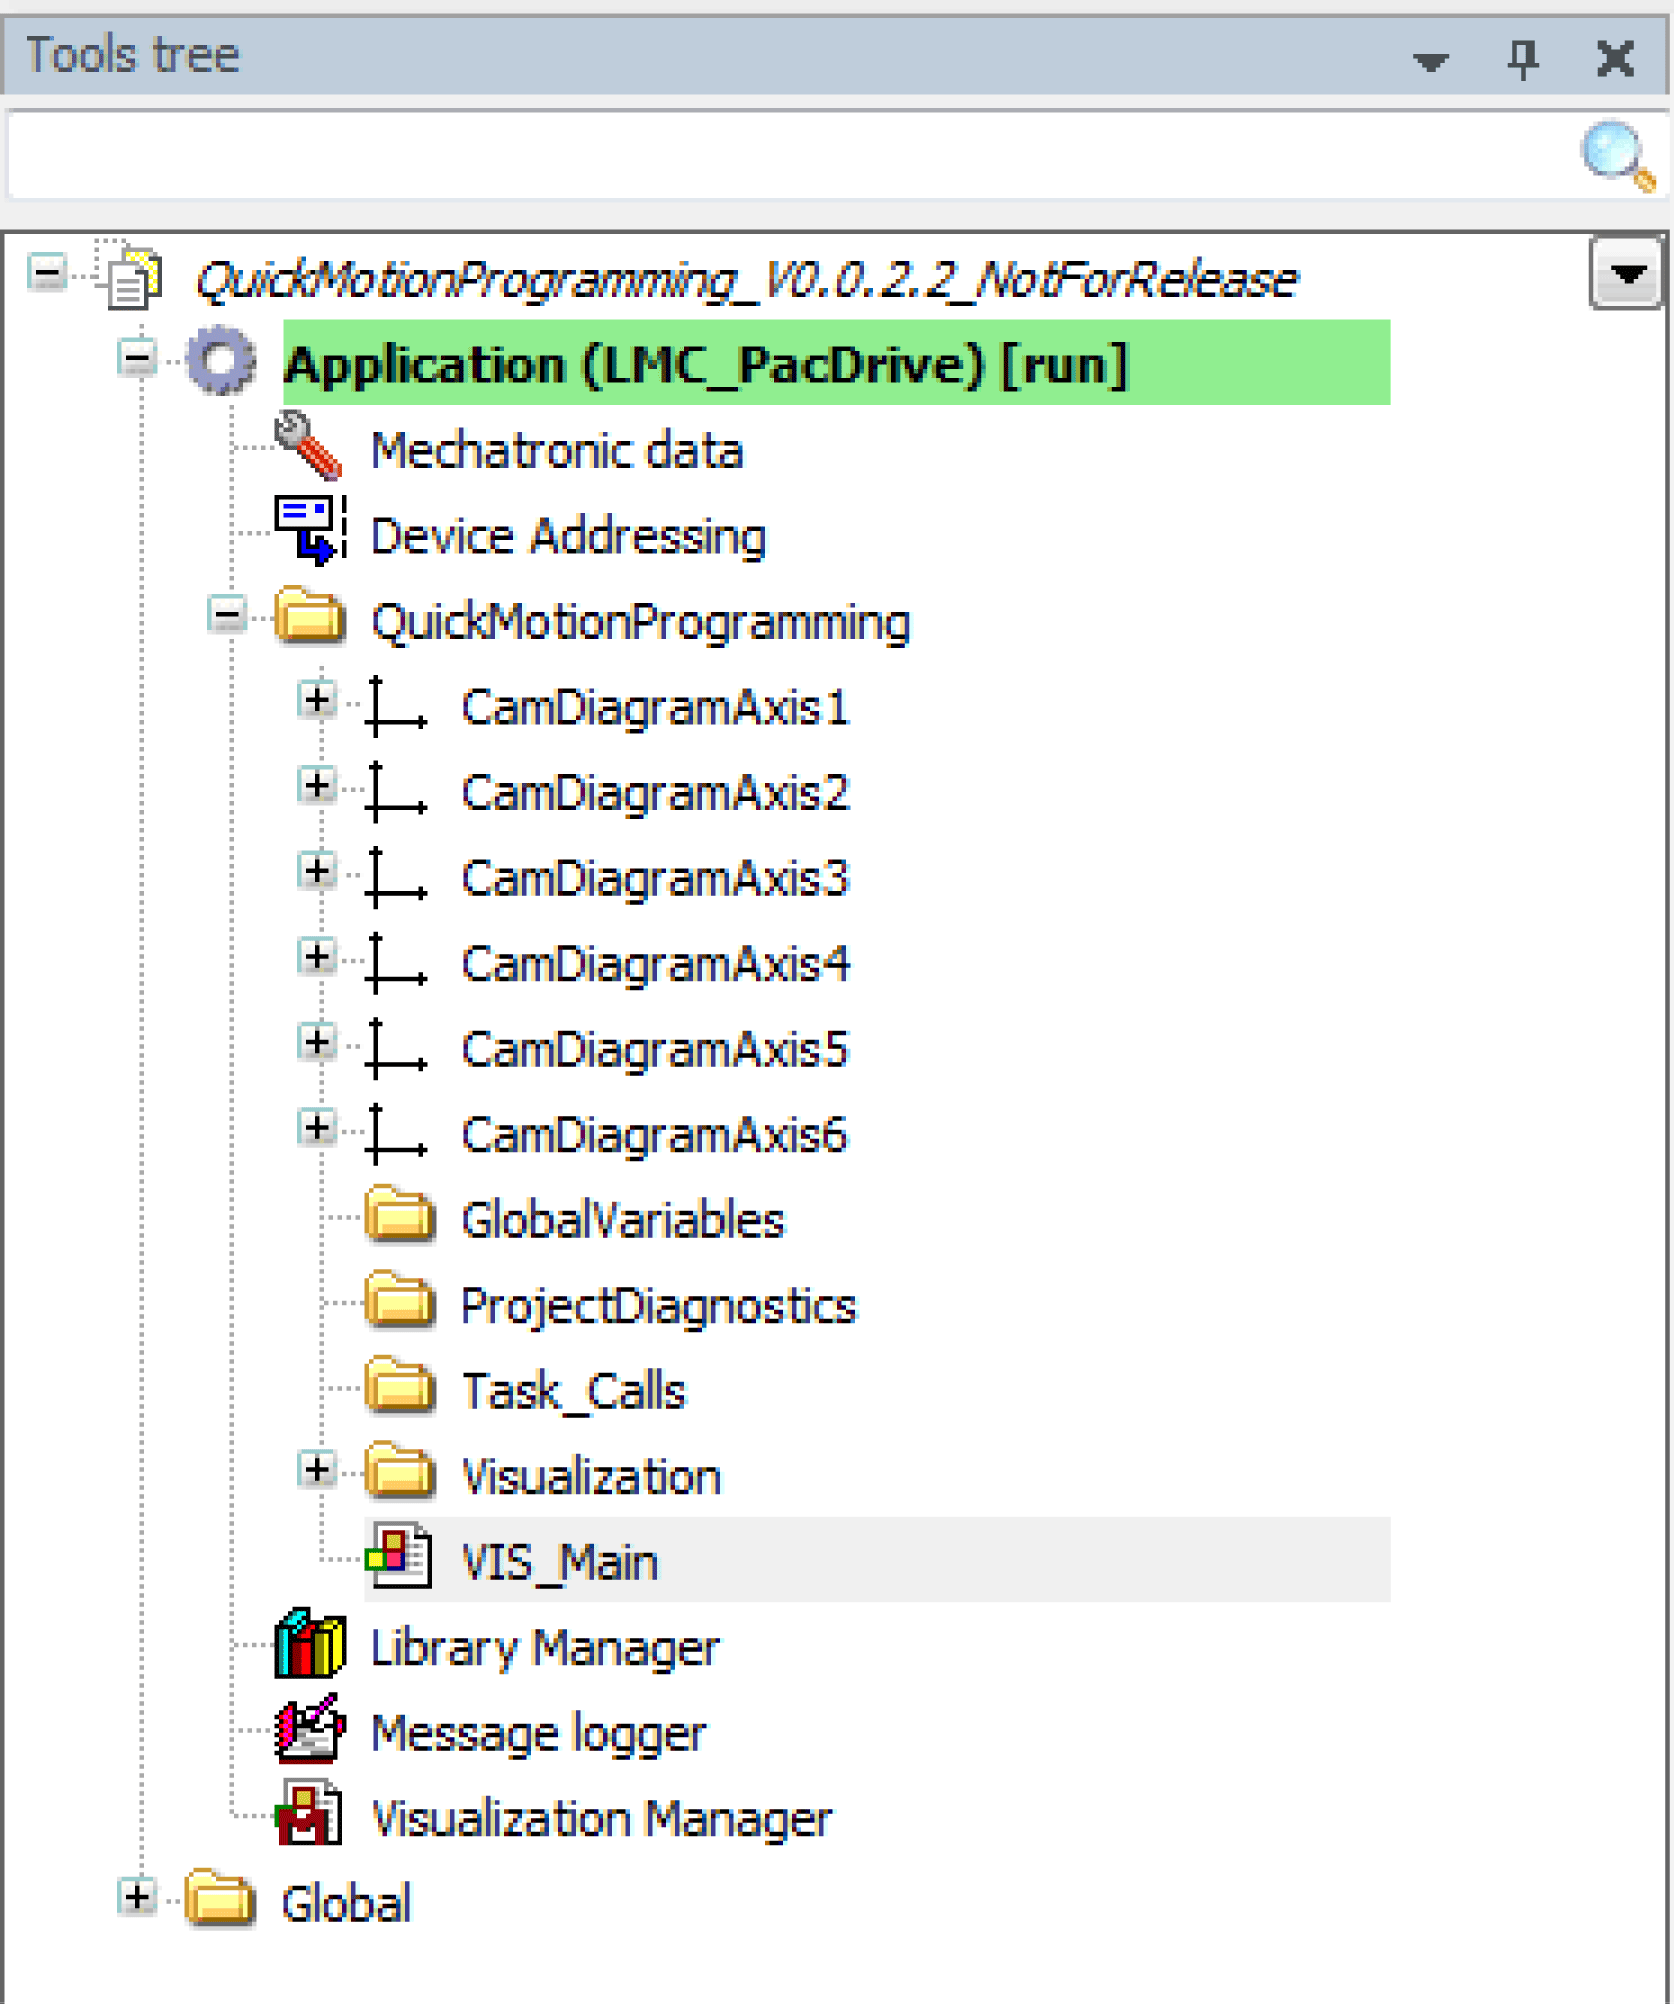Image resolution: width=1674 pixels, height=2004 pixels.
Task: Collapse the QuickMotionProgramming folder node
Action: click(x=228, y=614)
